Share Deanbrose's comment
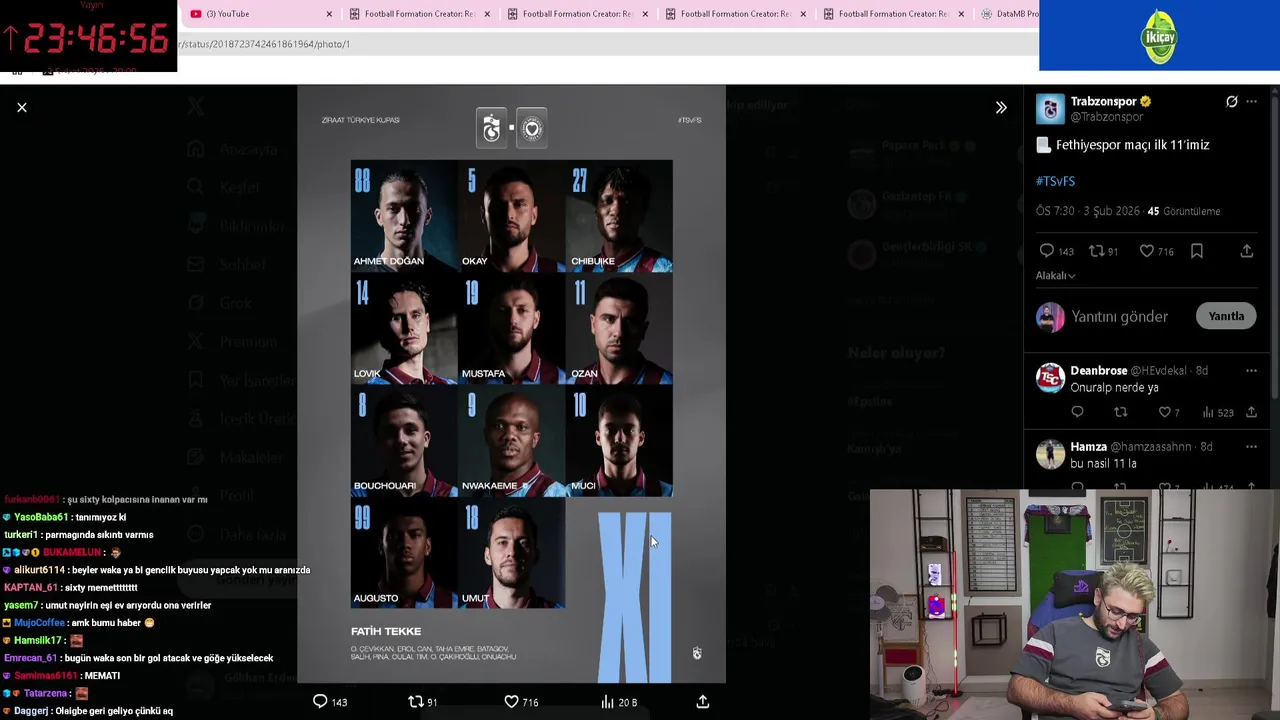Image resolution: width=1280 pixels, height=720 pixels. point(1251,412)
